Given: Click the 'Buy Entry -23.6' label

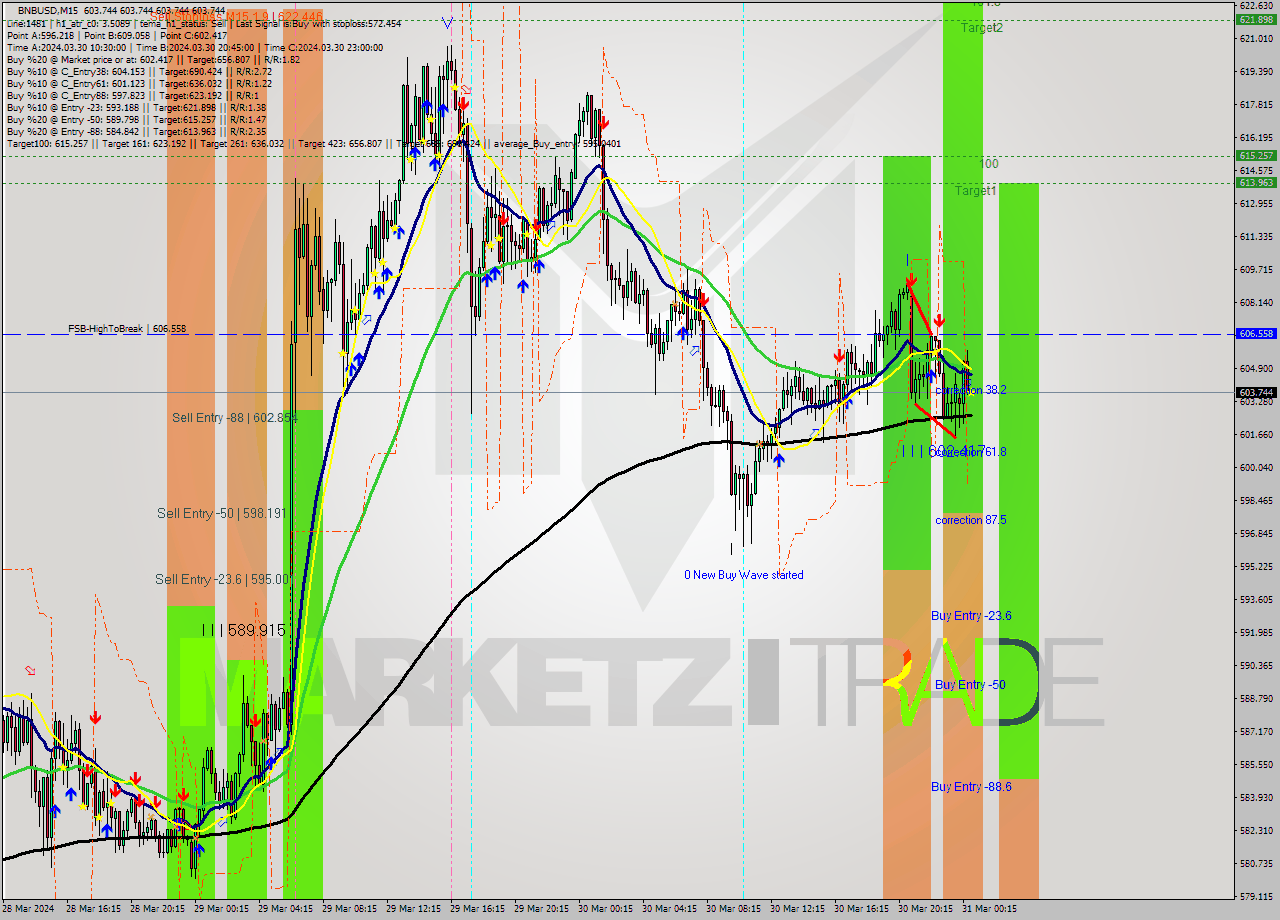Looking at the screenshot, I should pos(971,616).
